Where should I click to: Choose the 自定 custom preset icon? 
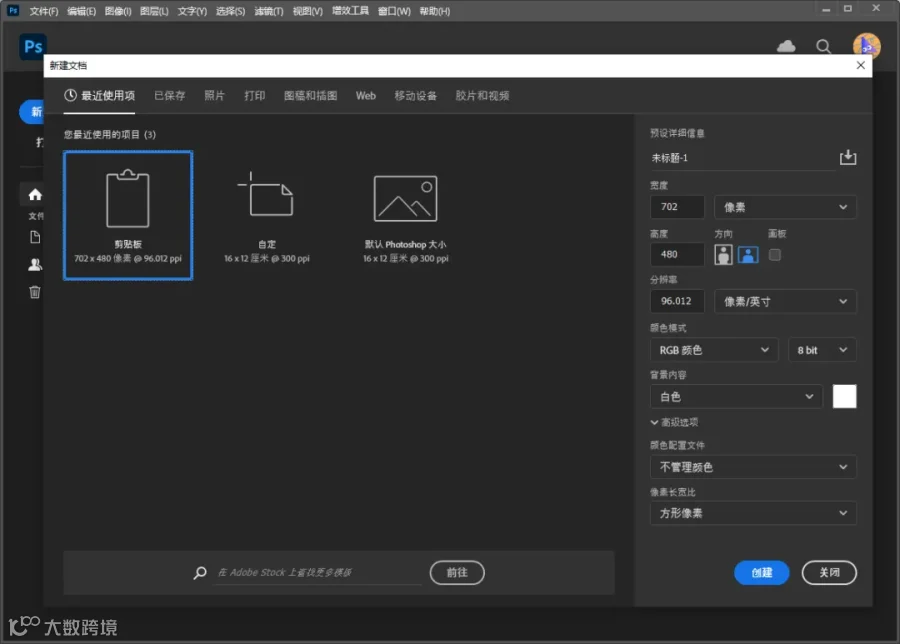[x=266, y=195]
